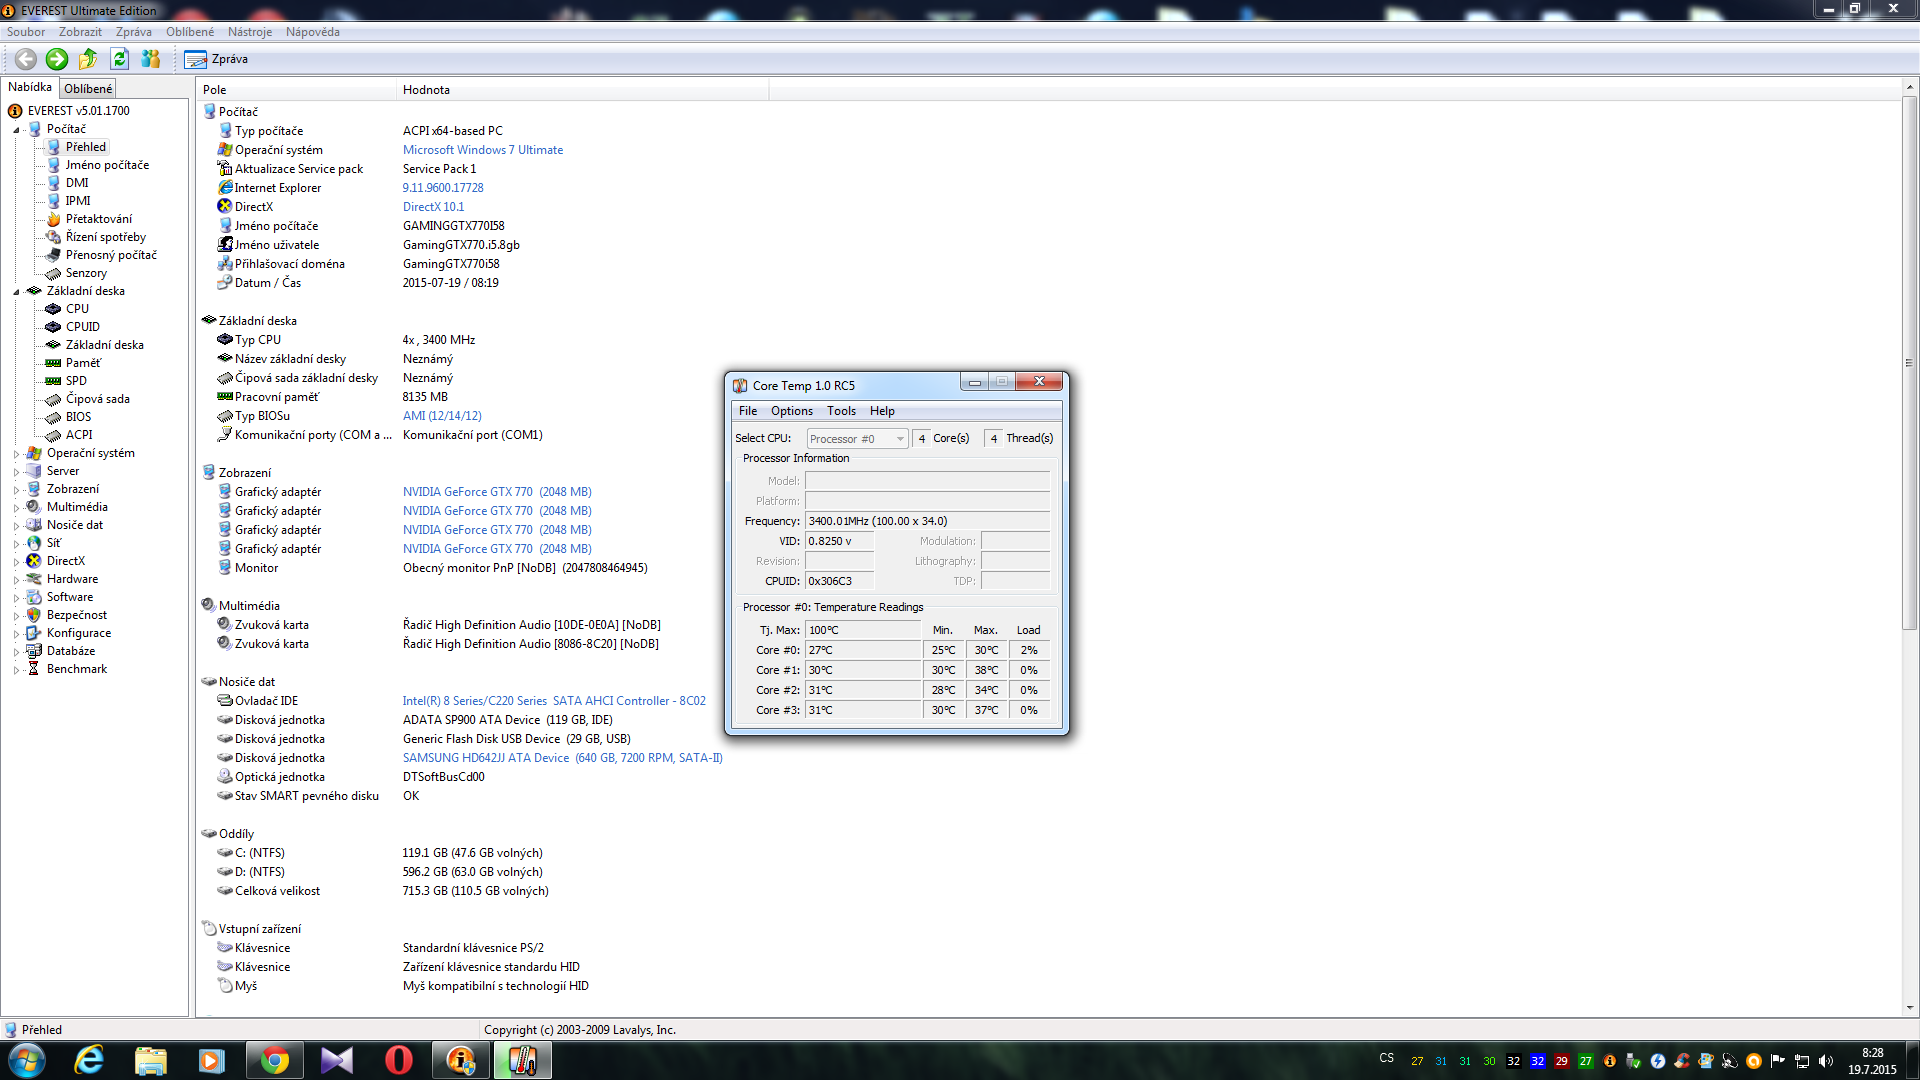Launch Opera browser from taskbar
This screenshot has height=1080, width=1920.
pyautogui.click(x=398, y=1060)
